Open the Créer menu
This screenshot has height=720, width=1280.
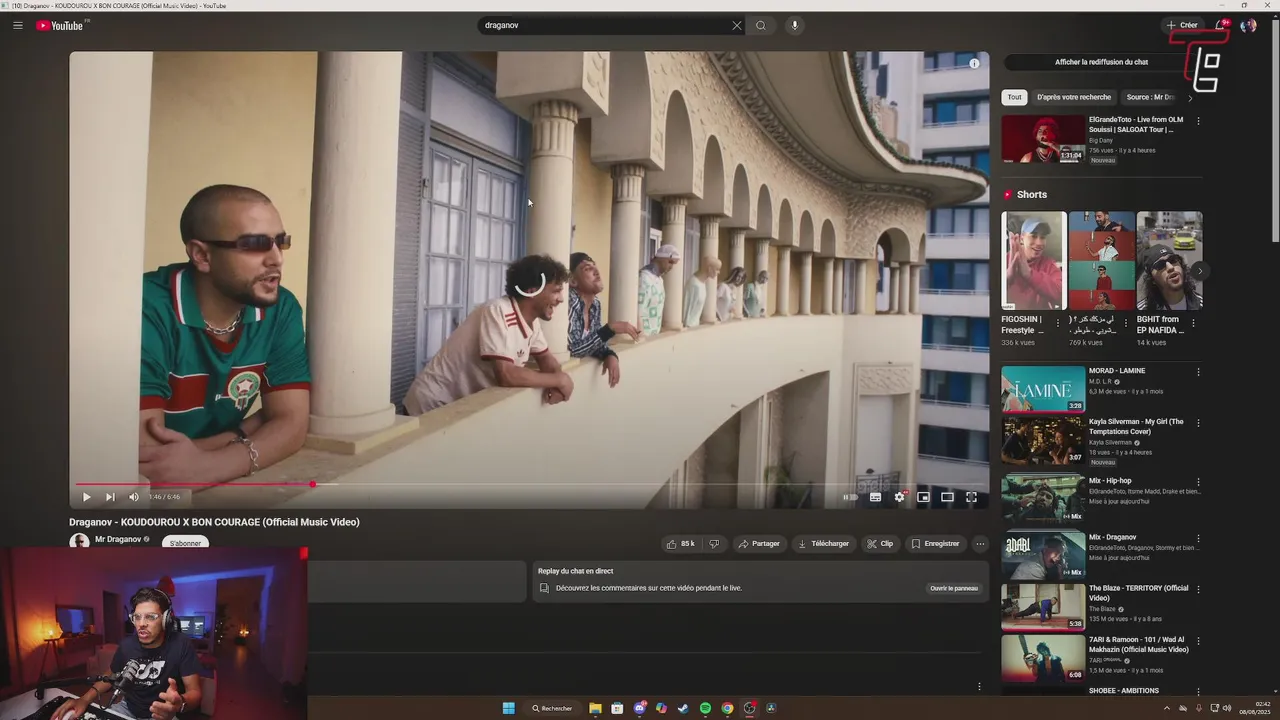click(x=1182, y=25)
